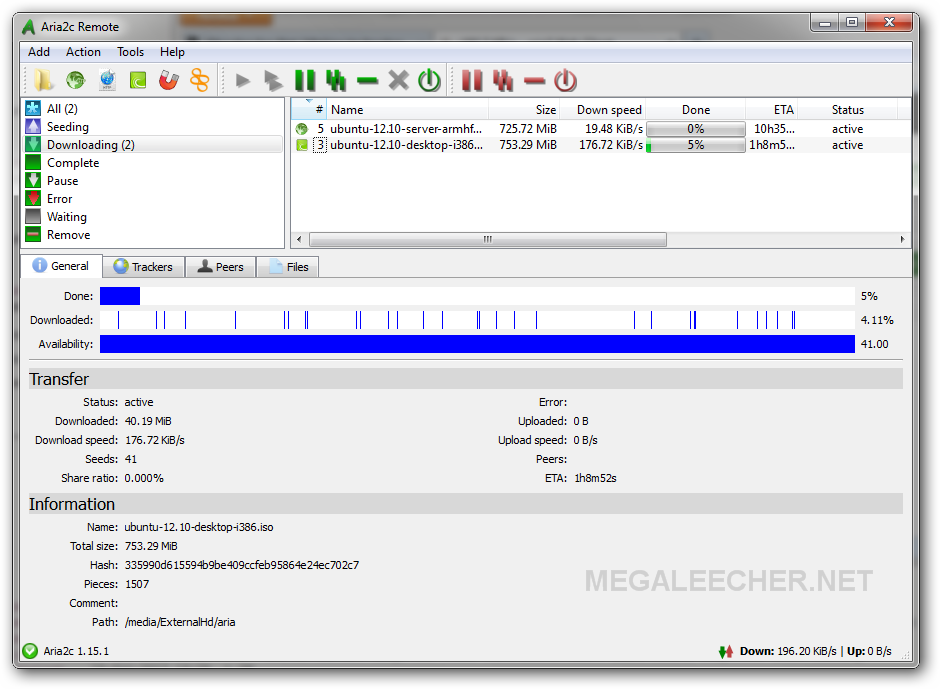Click the green globe add URI icon
940x689 pixels.
pos(76,80)
